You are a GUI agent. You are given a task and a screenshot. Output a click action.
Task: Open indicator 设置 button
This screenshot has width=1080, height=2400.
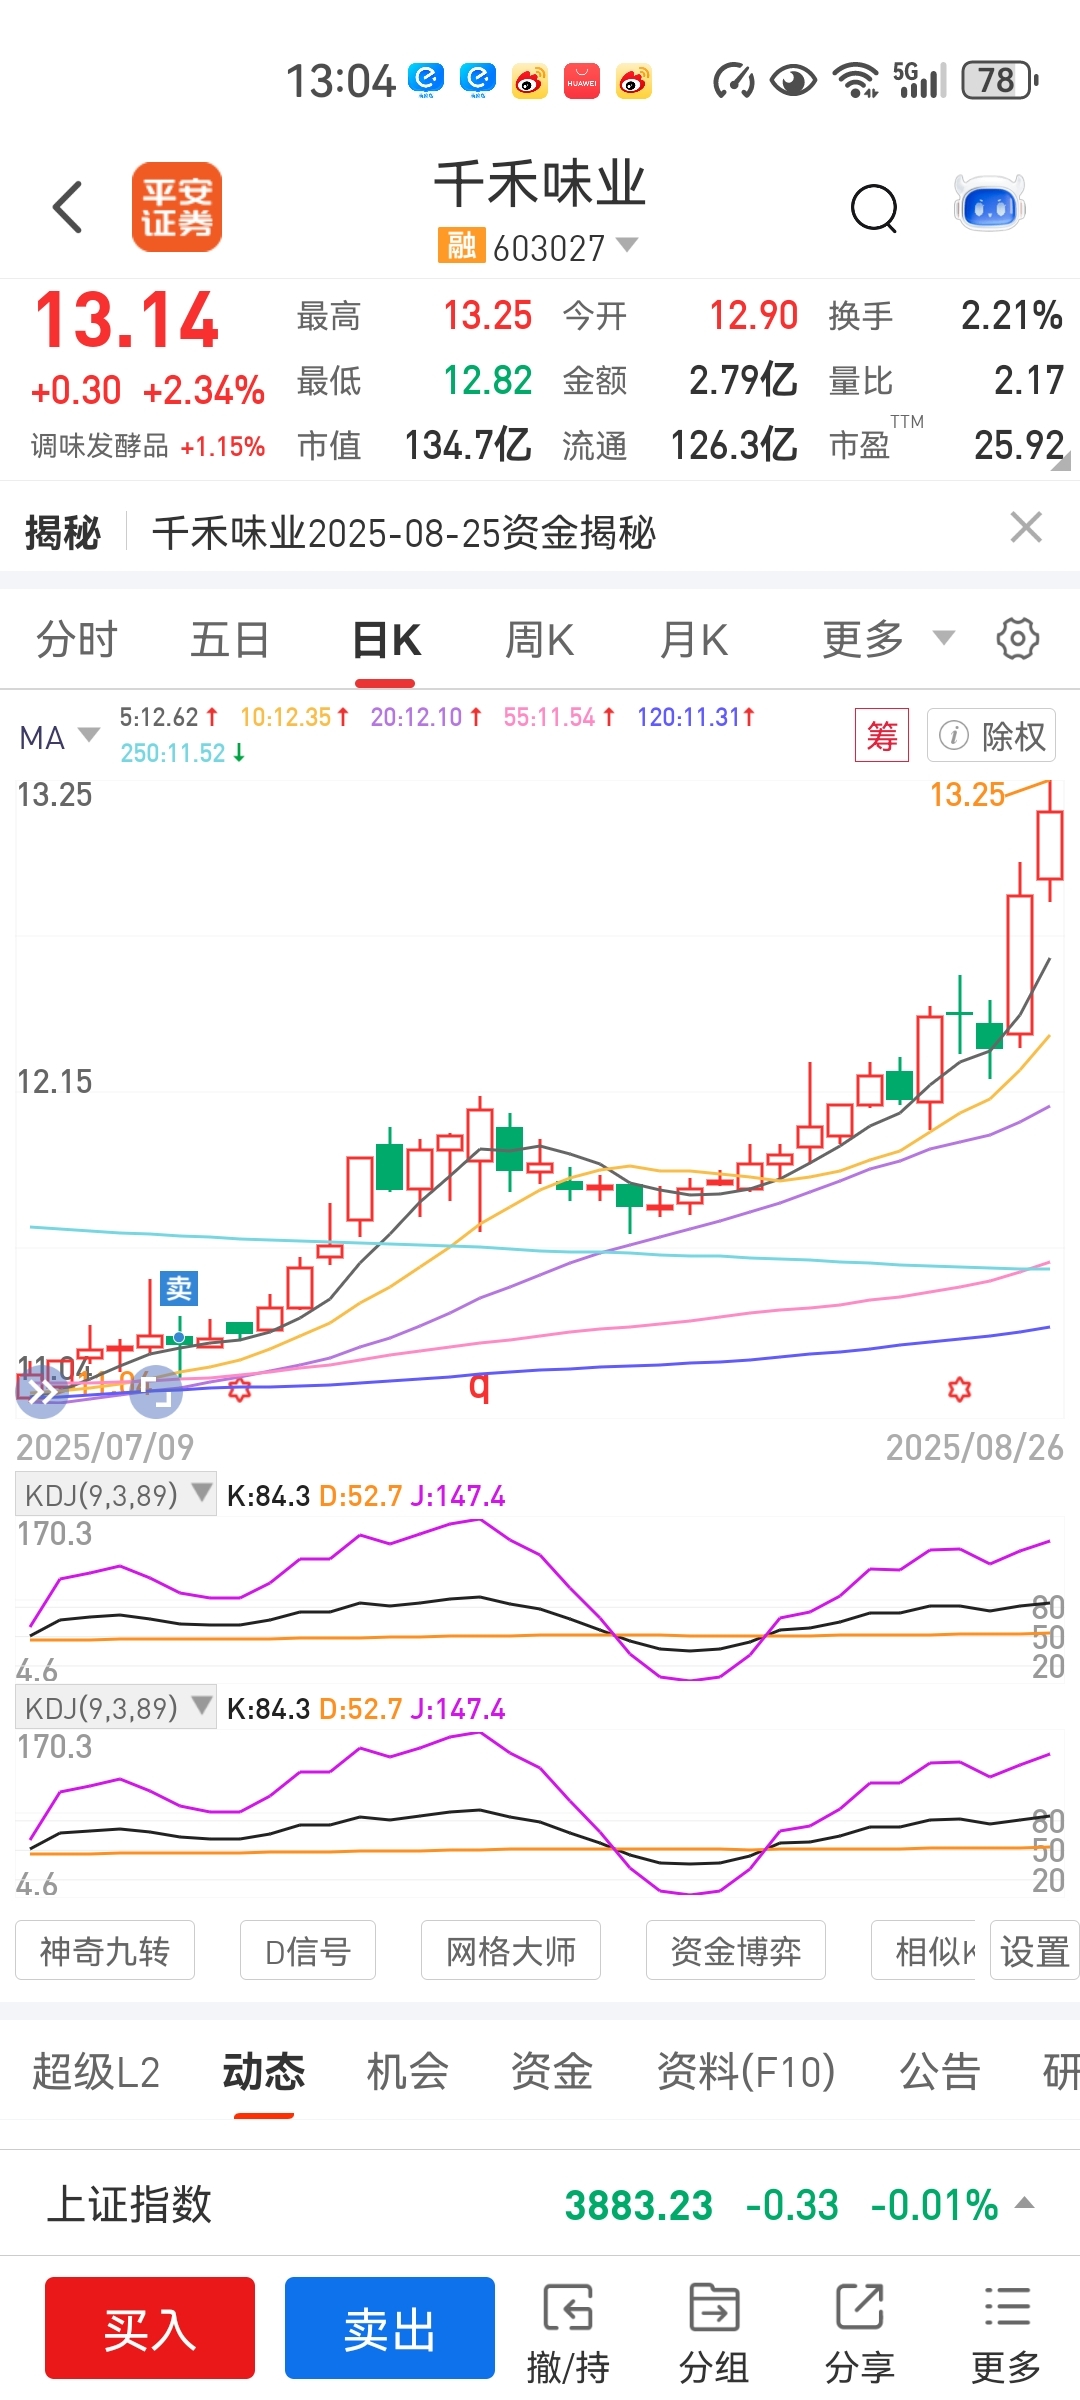(1035, 1950)
